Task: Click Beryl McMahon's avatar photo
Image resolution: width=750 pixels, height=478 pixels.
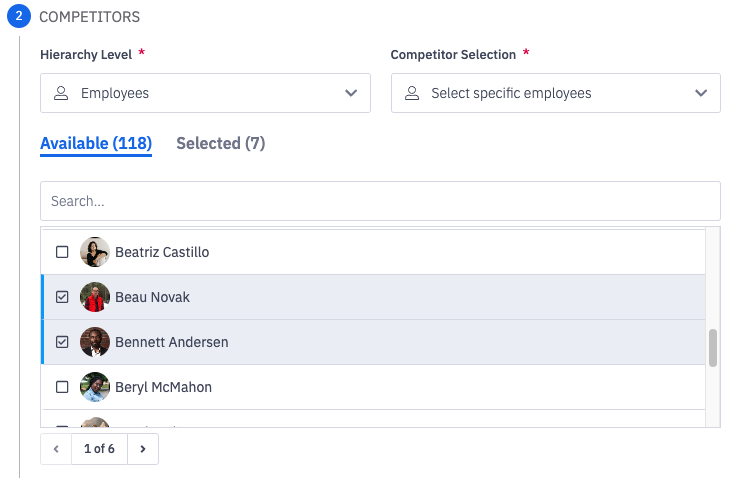Action: point(95,387)
